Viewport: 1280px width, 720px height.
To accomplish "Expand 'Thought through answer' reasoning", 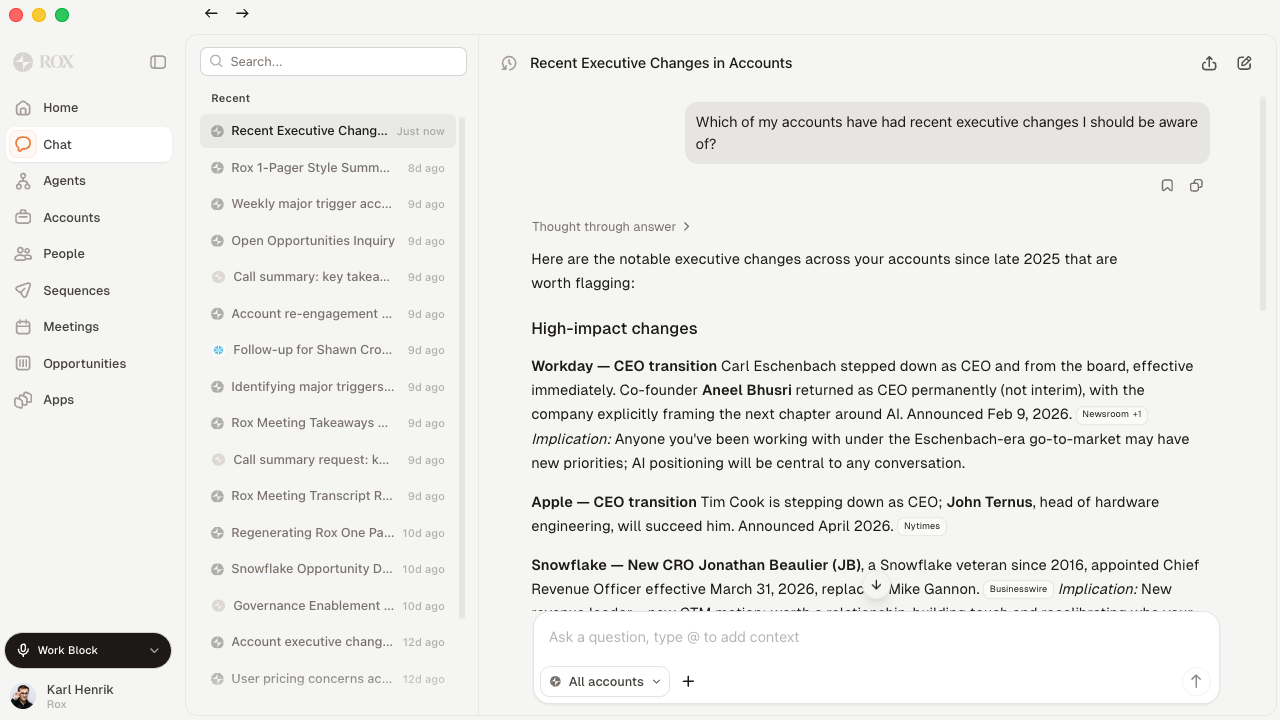I will (611, 227).
